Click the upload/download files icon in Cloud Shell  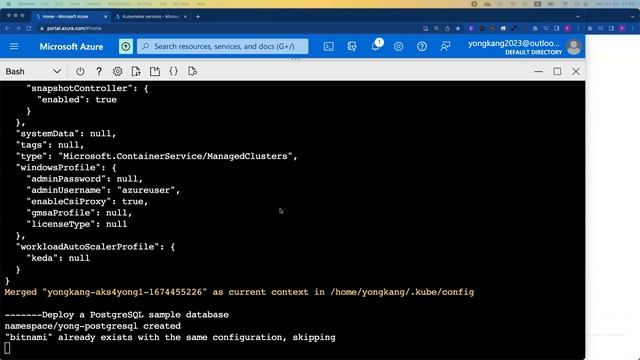(x=136, y=71)
